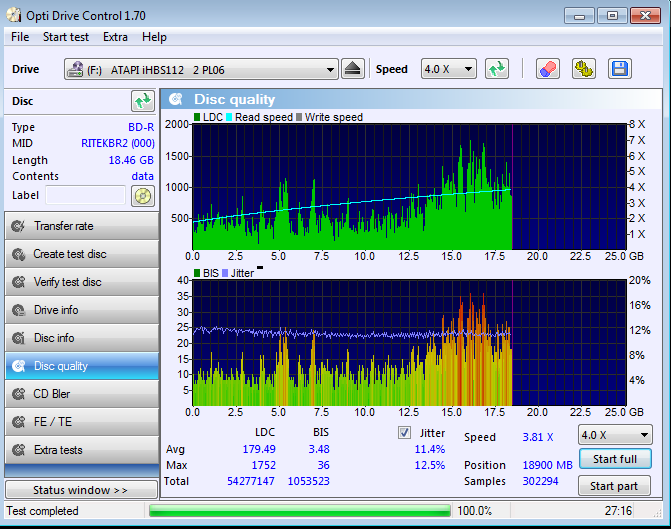Click the BIS green legend swatch
This screenshot has height=529, width=672.
pos(197,273)
